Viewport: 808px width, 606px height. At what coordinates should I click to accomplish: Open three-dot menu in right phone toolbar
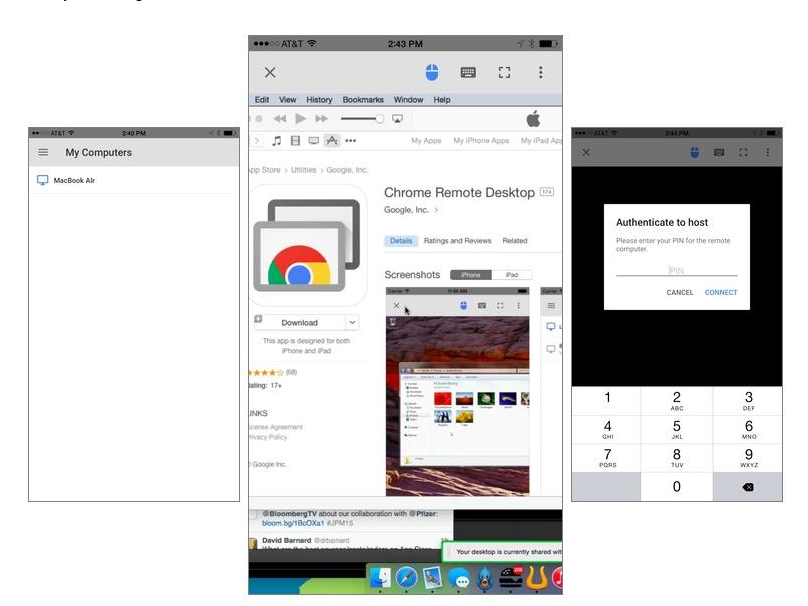[x=768, y=153]
